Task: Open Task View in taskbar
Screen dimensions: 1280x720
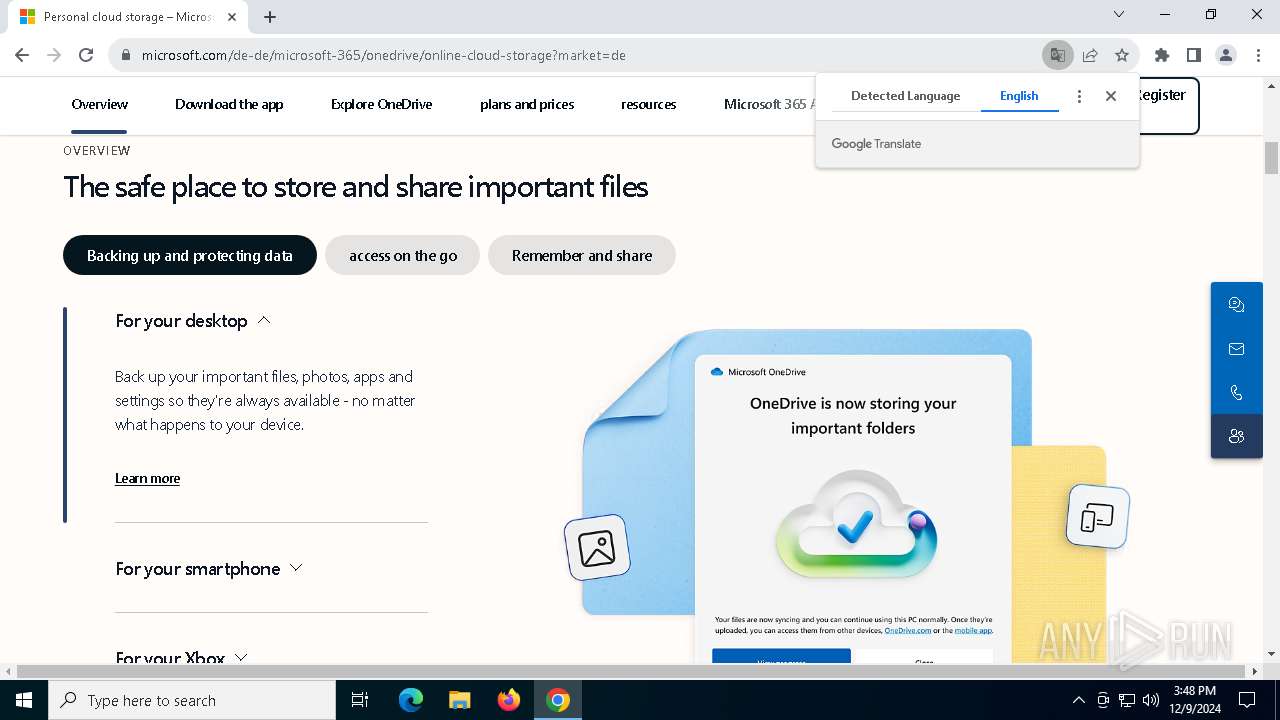Action: pyautogui.click(x=360, y=700)
